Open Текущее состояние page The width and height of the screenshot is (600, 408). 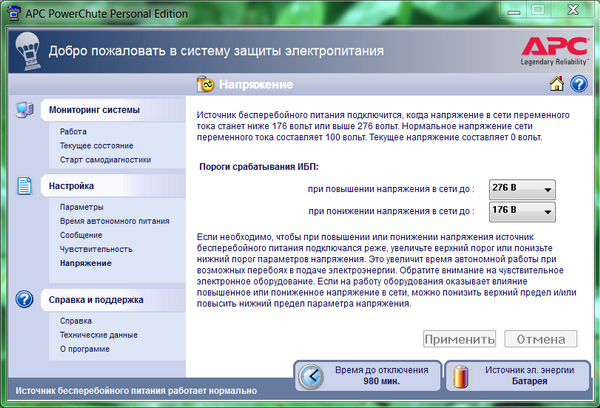pyautogui.click(x=96, y=146)
